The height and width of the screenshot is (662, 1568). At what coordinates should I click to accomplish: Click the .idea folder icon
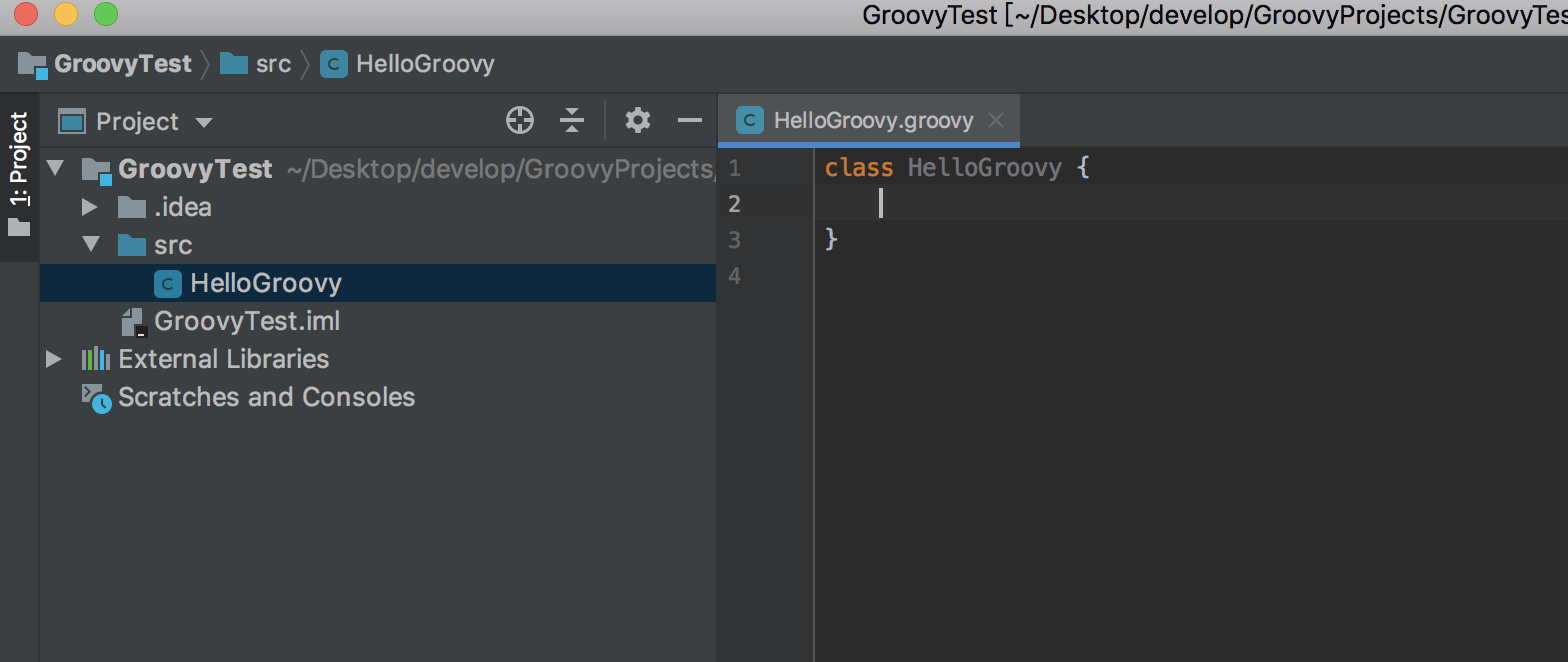click(132, 207)
